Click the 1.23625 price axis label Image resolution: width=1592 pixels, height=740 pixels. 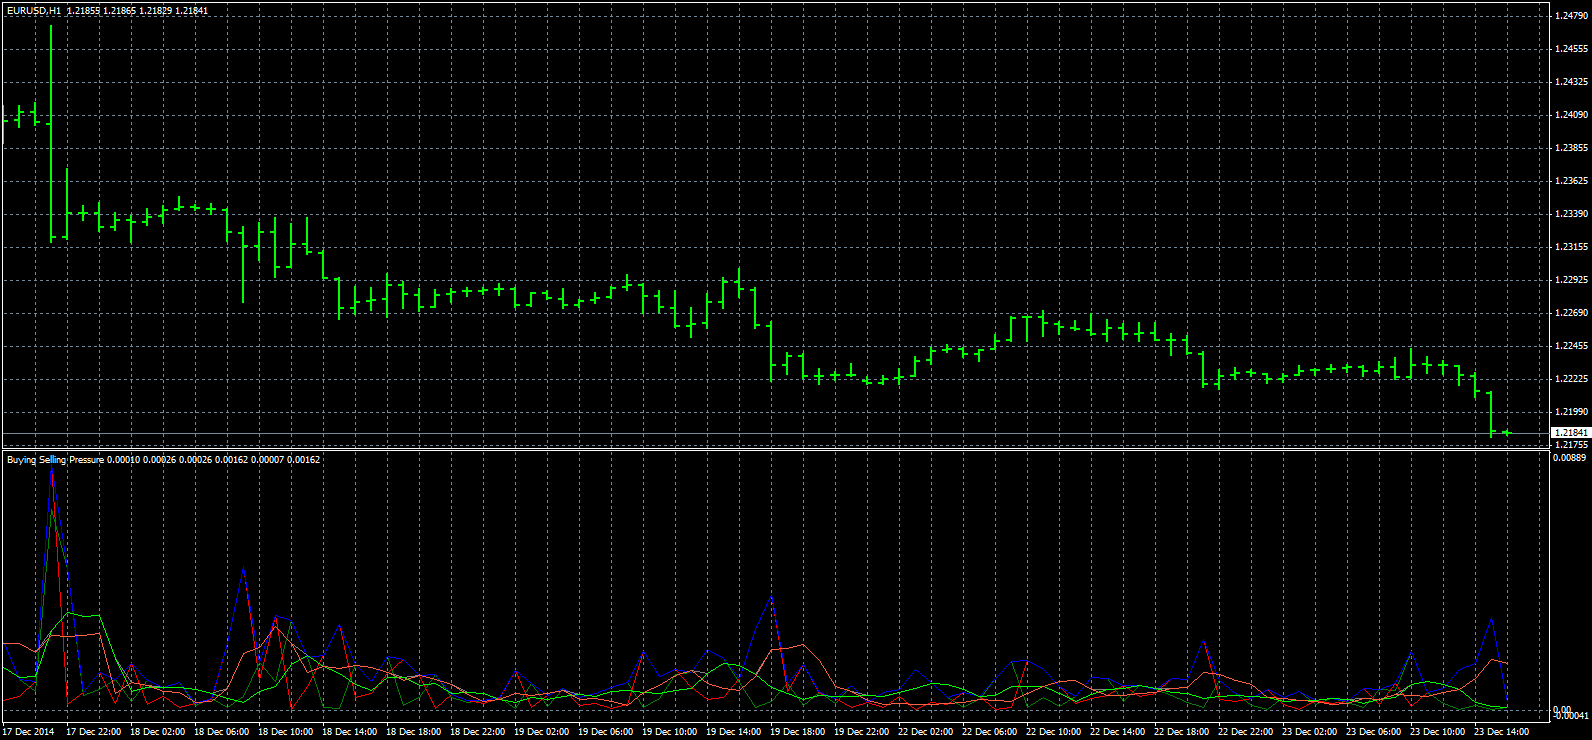1573,181
